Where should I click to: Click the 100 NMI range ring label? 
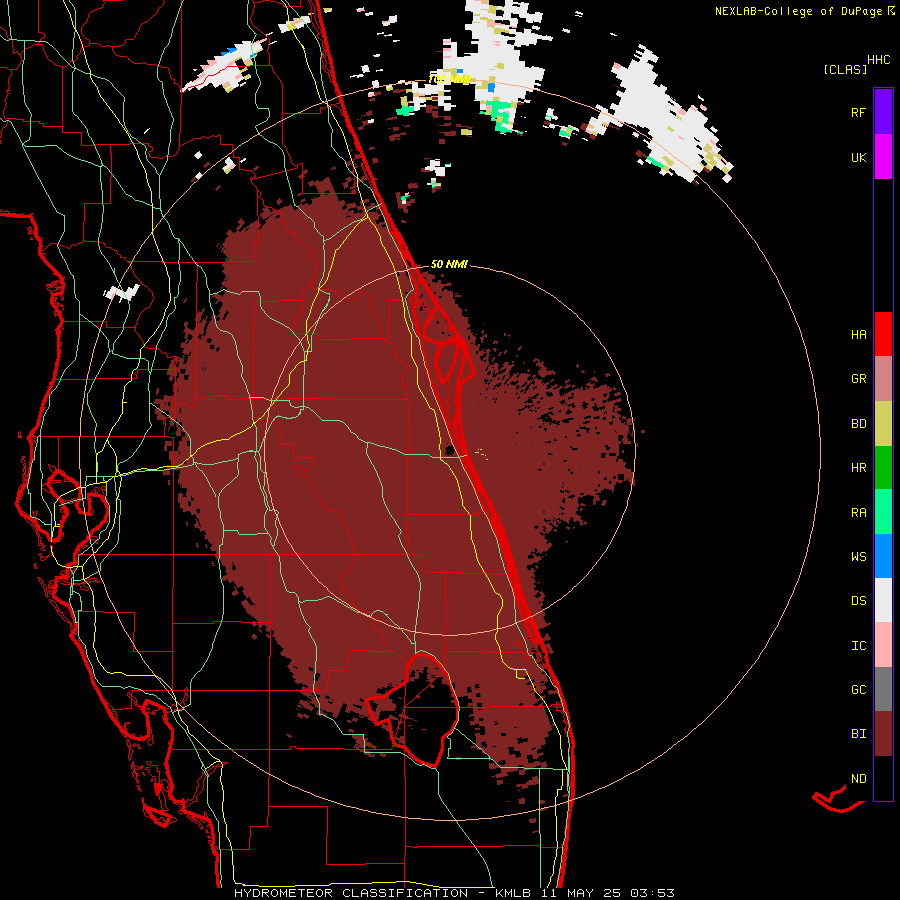pyautogui.click(x=449, y=79)
